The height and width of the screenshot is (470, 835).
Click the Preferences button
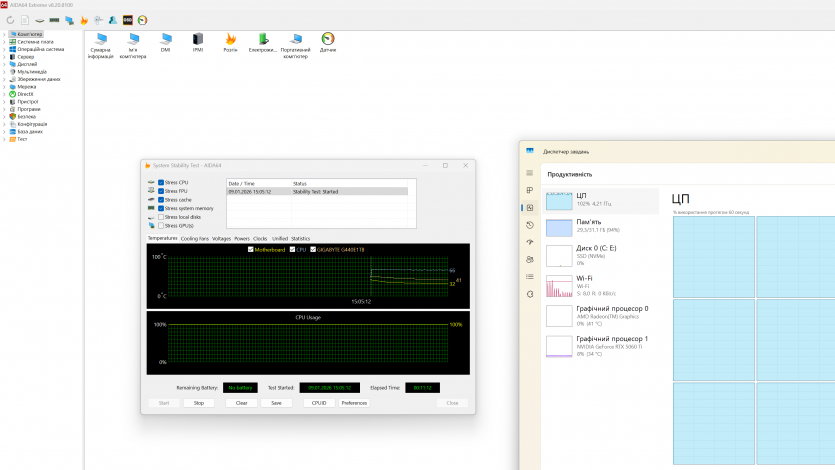[354, 403]
